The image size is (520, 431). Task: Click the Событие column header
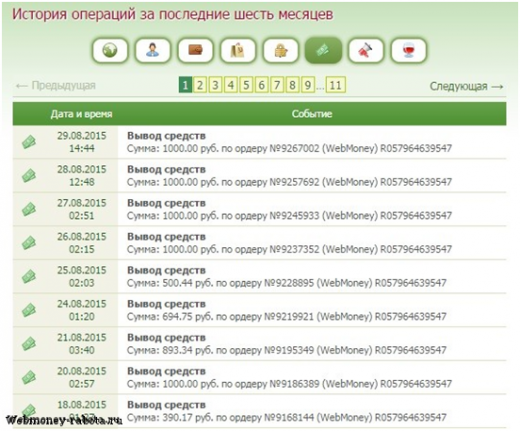click(x=312, y=114)
